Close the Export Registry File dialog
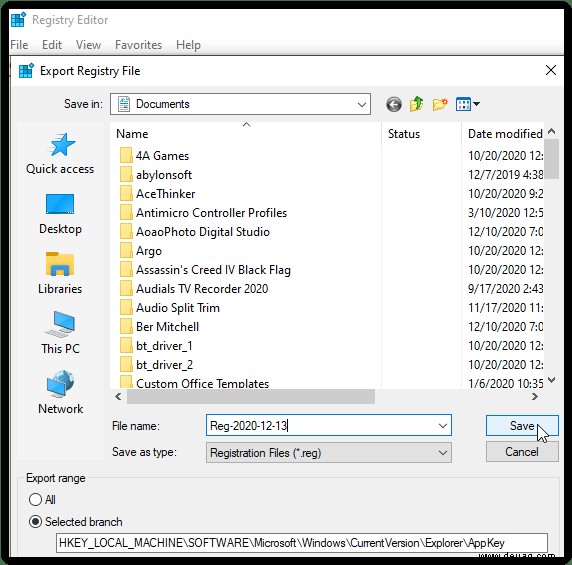Viewport: 572px width, 565px height. [x=551, y=70]
